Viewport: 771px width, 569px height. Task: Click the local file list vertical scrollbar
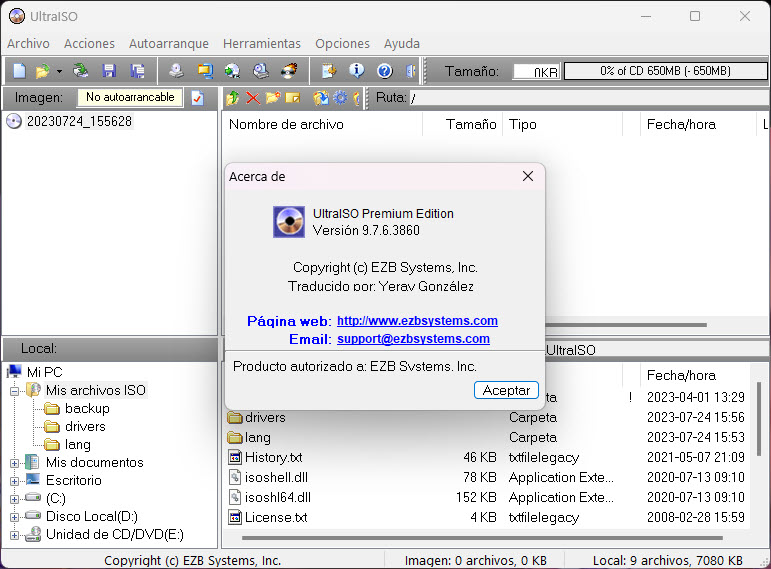[759, 419]
